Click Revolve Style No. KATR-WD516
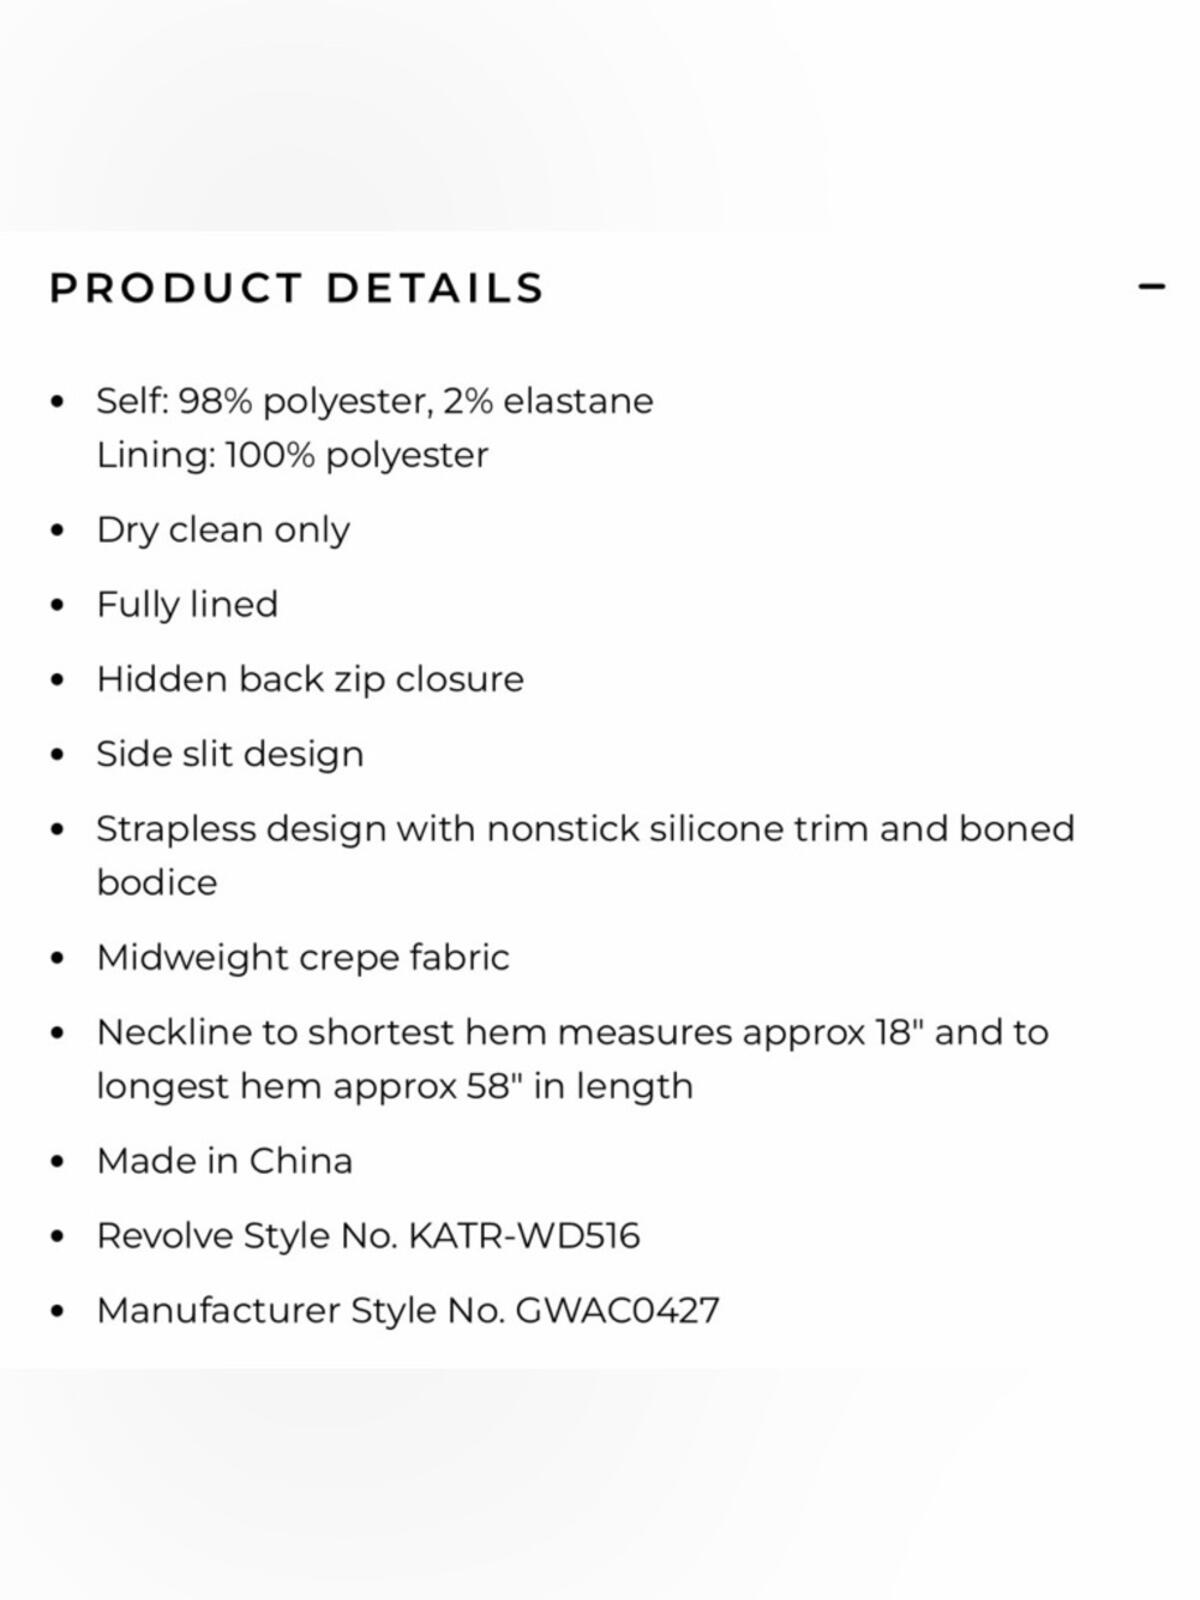 click(368, 1236)
